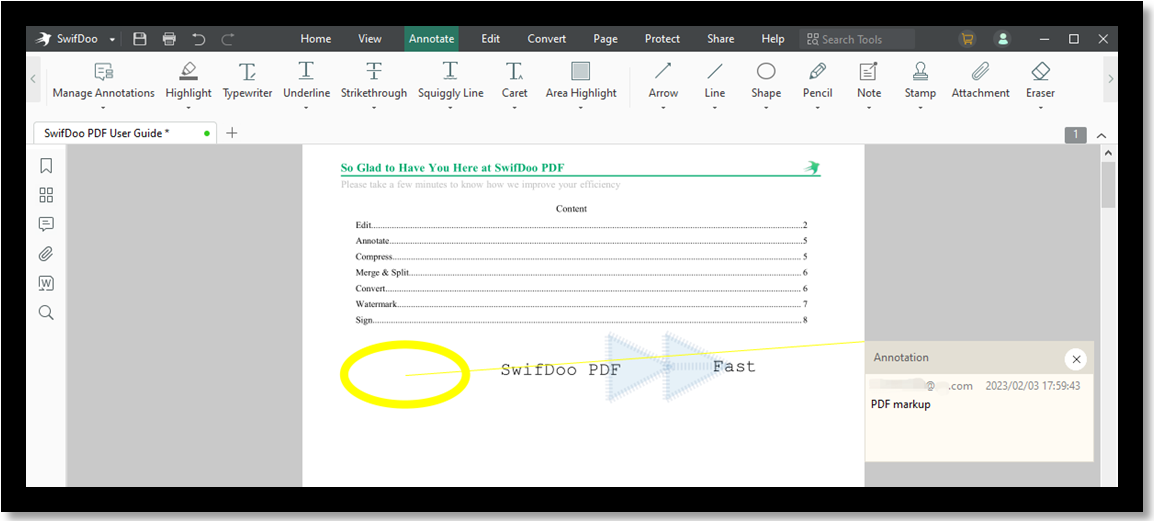Select the Line drawing tool
Image resolution: width=1154 pixels, height=521 pixels.
click(715, 81)
